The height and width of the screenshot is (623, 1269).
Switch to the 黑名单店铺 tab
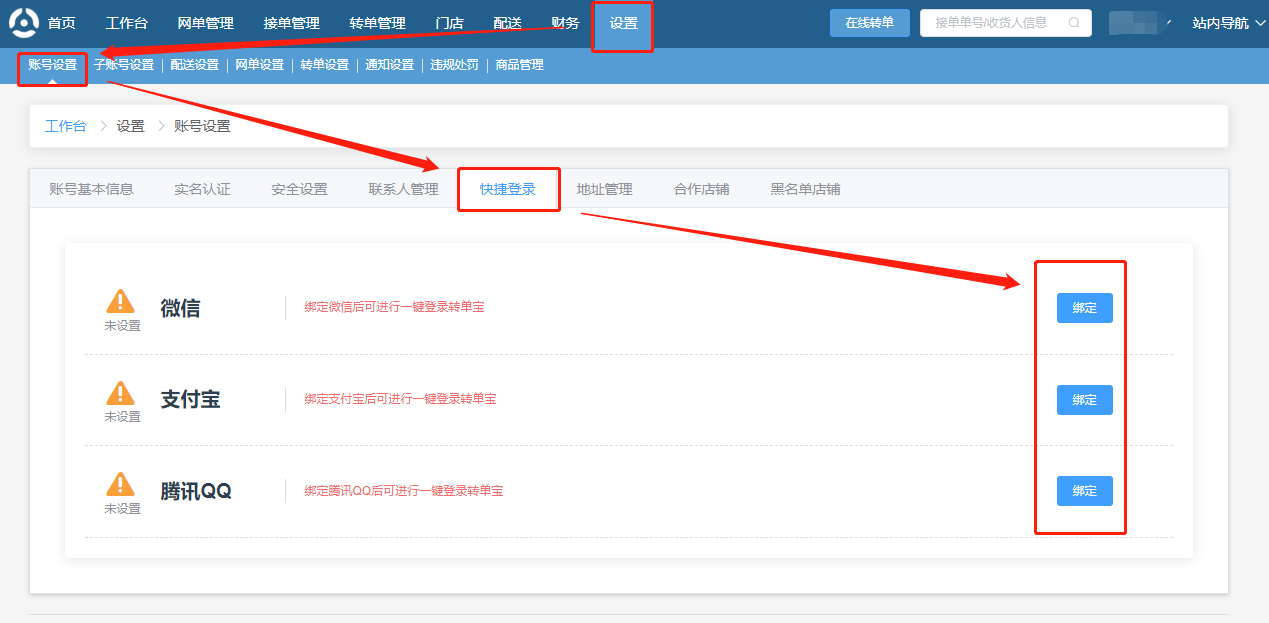click(x=805, y=189)
